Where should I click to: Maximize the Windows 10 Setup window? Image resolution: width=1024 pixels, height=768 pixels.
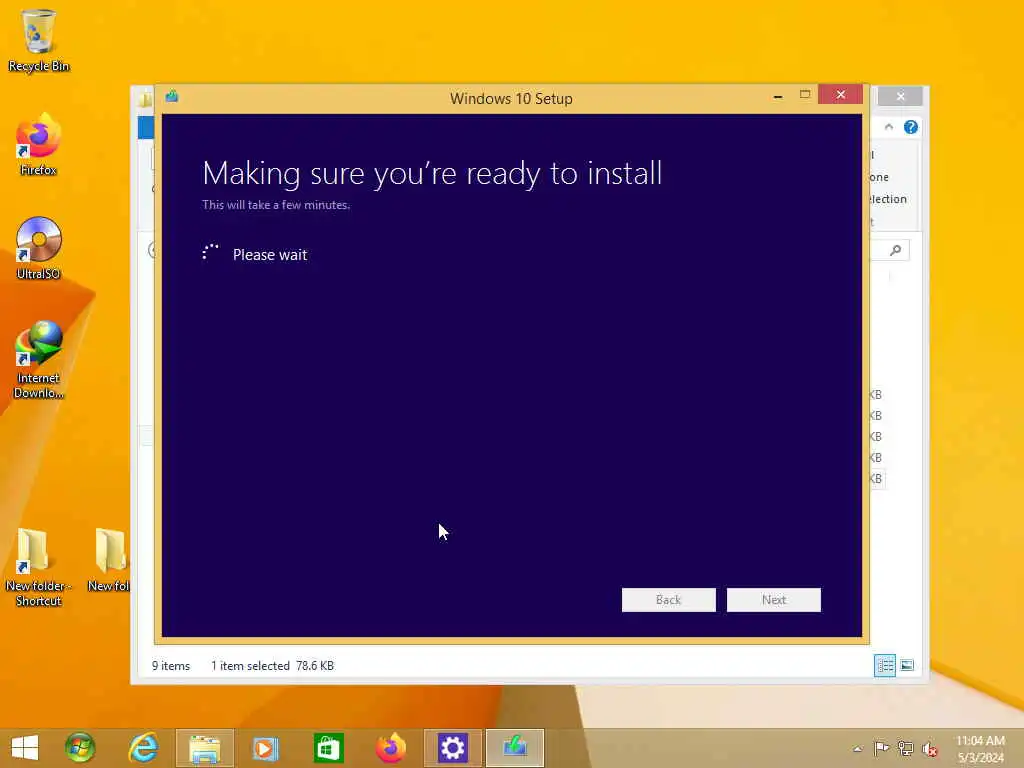coord(805,95)
